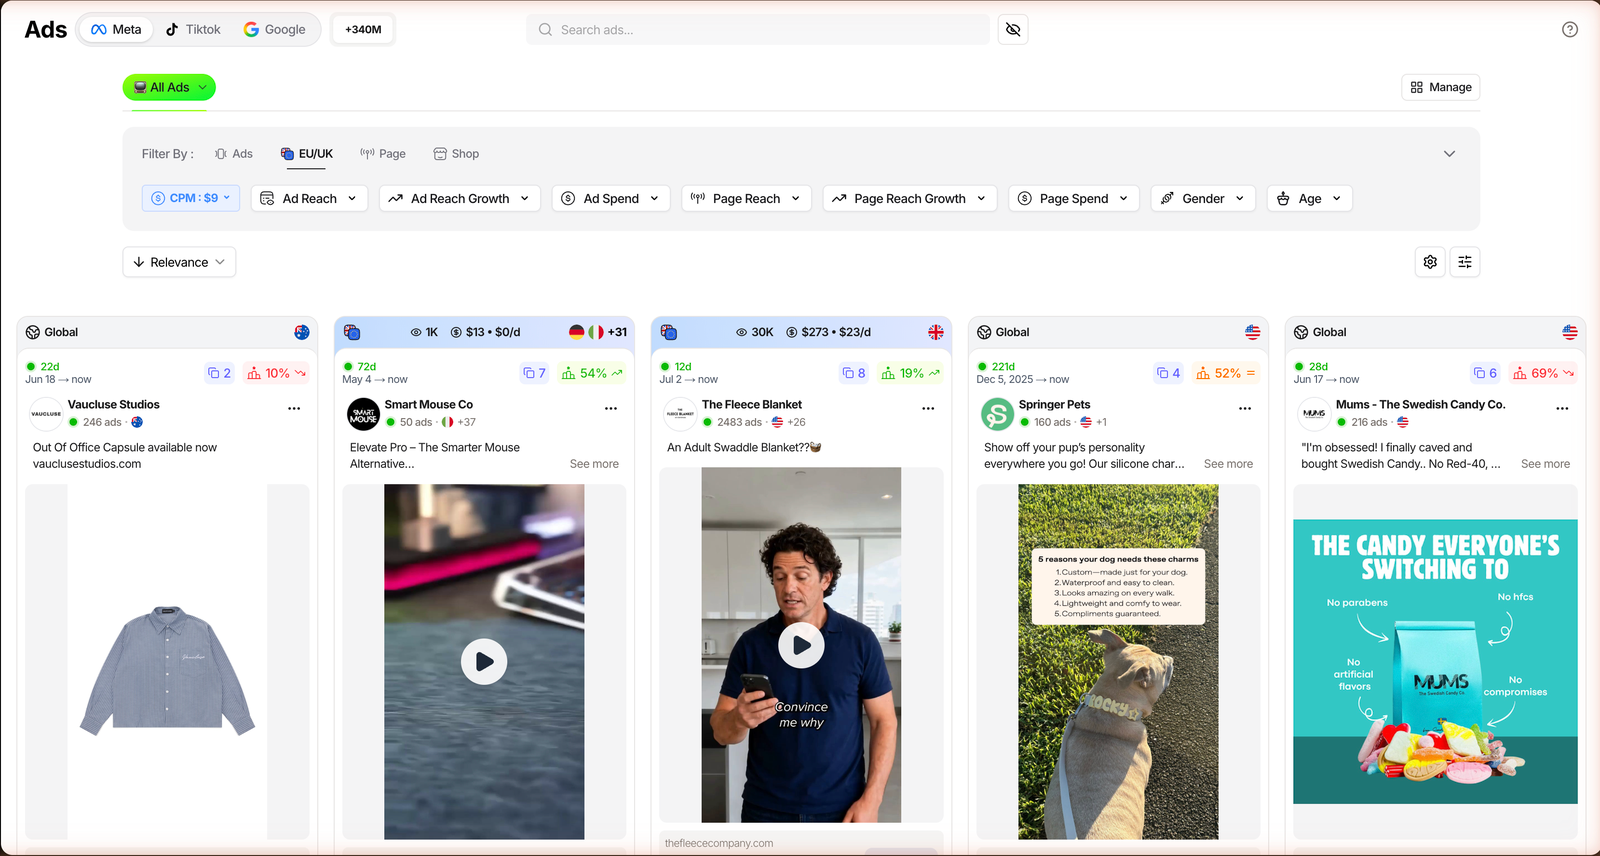Open three-dot menu for Smart Mouse Co
The image size is (1600, 856).
pos(611,408)
